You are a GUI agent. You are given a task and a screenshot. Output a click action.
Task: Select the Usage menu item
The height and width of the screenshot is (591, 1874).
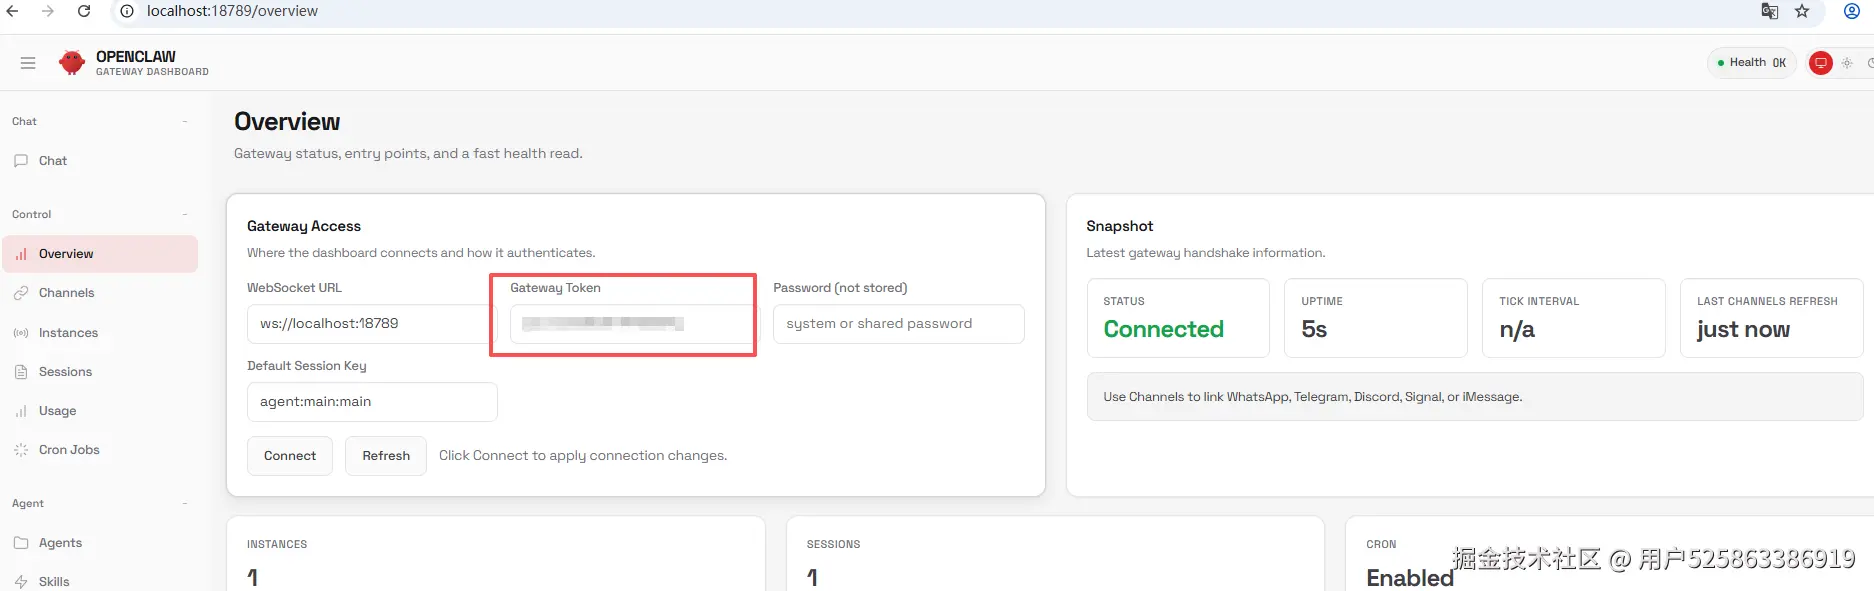pyautogui.click(x=57, y=411)
